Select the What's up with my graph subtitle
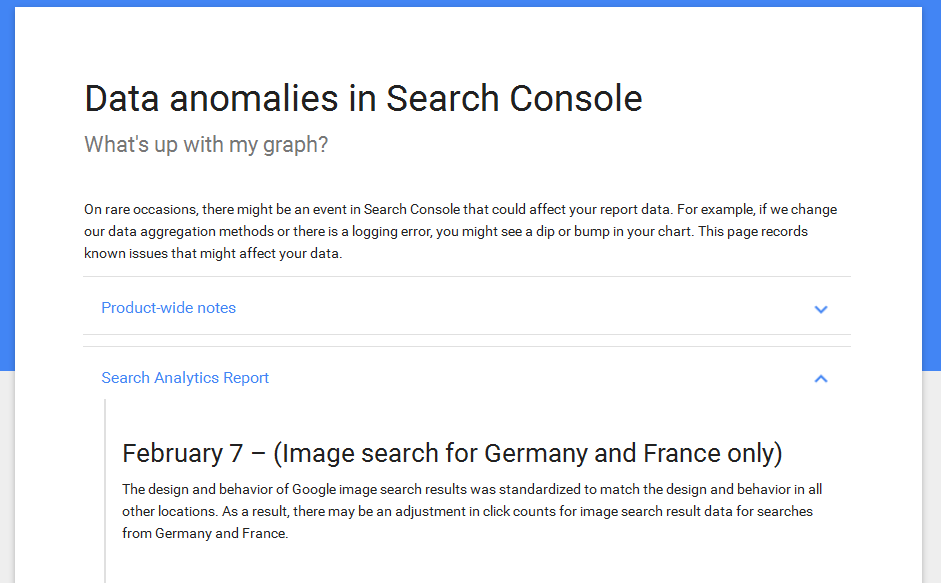Screen dimensions: 941x583 pyautogui.click(x=205, y=144)
